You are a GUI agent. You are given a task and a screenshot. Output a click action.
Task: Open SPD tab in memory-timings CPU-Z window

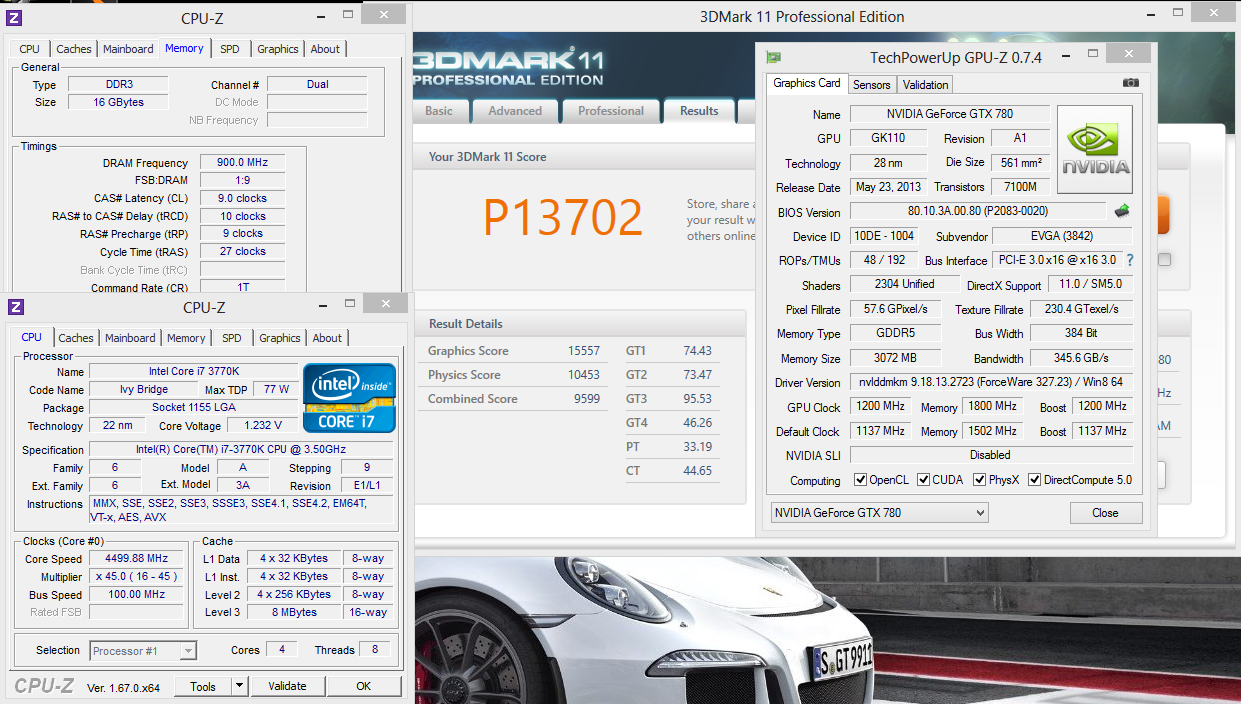pos(230,49)
